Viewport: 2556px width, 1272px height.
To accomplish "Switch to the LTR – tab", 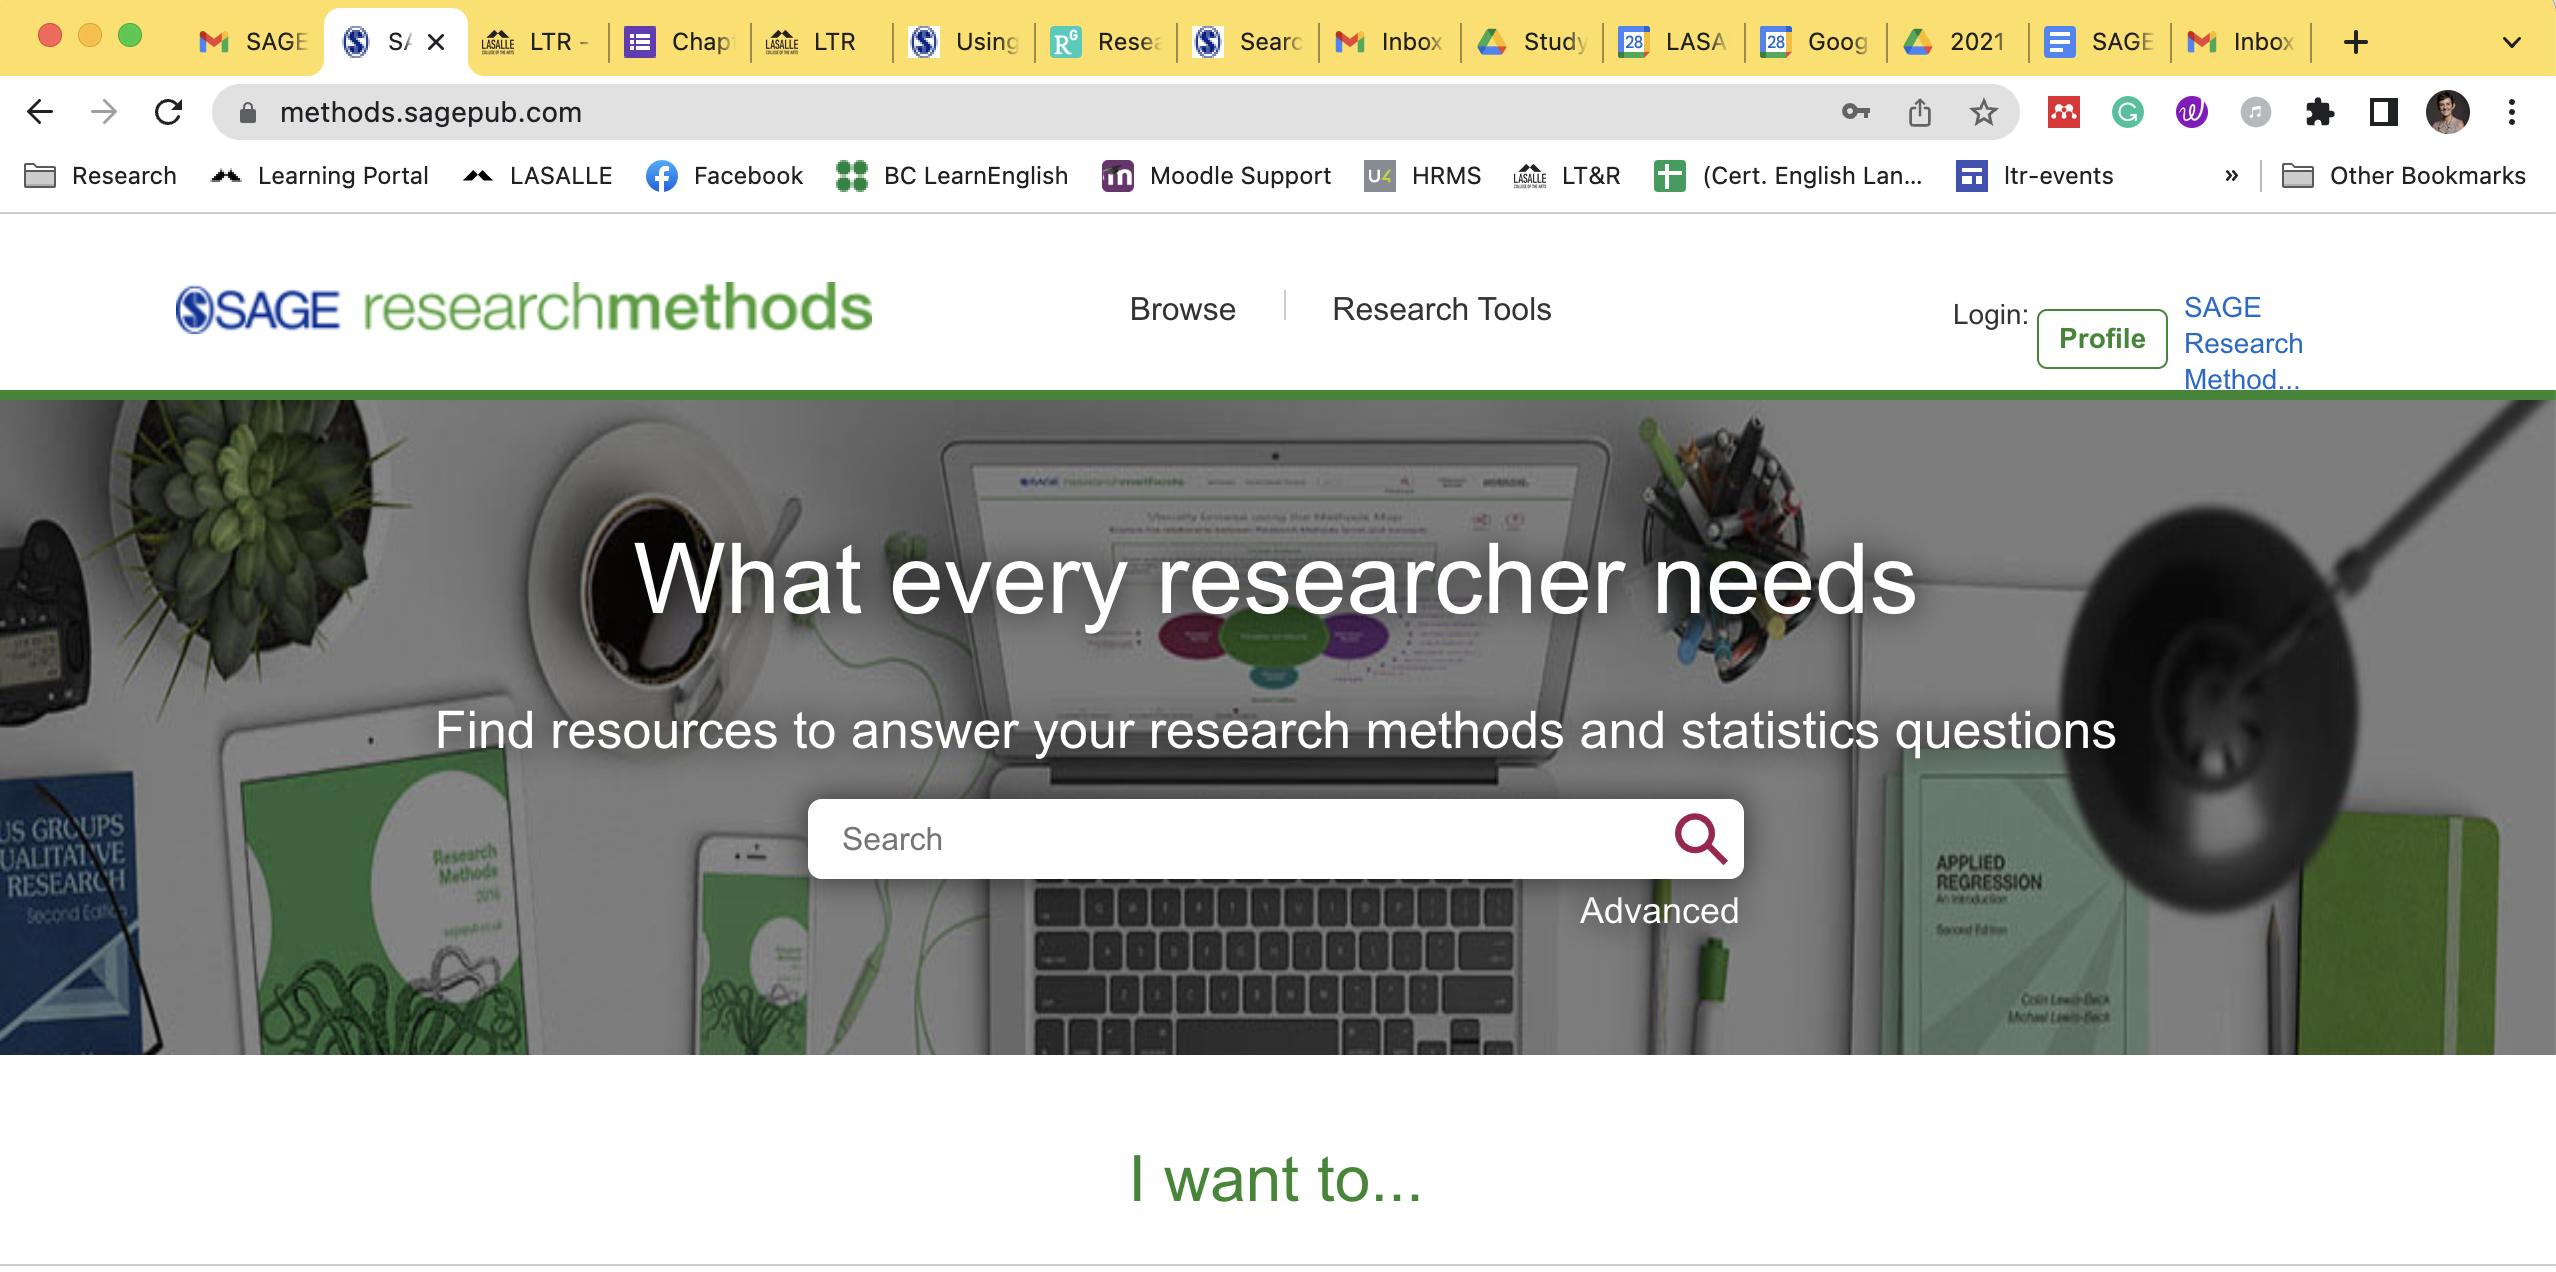I will [x=538, y=42].
